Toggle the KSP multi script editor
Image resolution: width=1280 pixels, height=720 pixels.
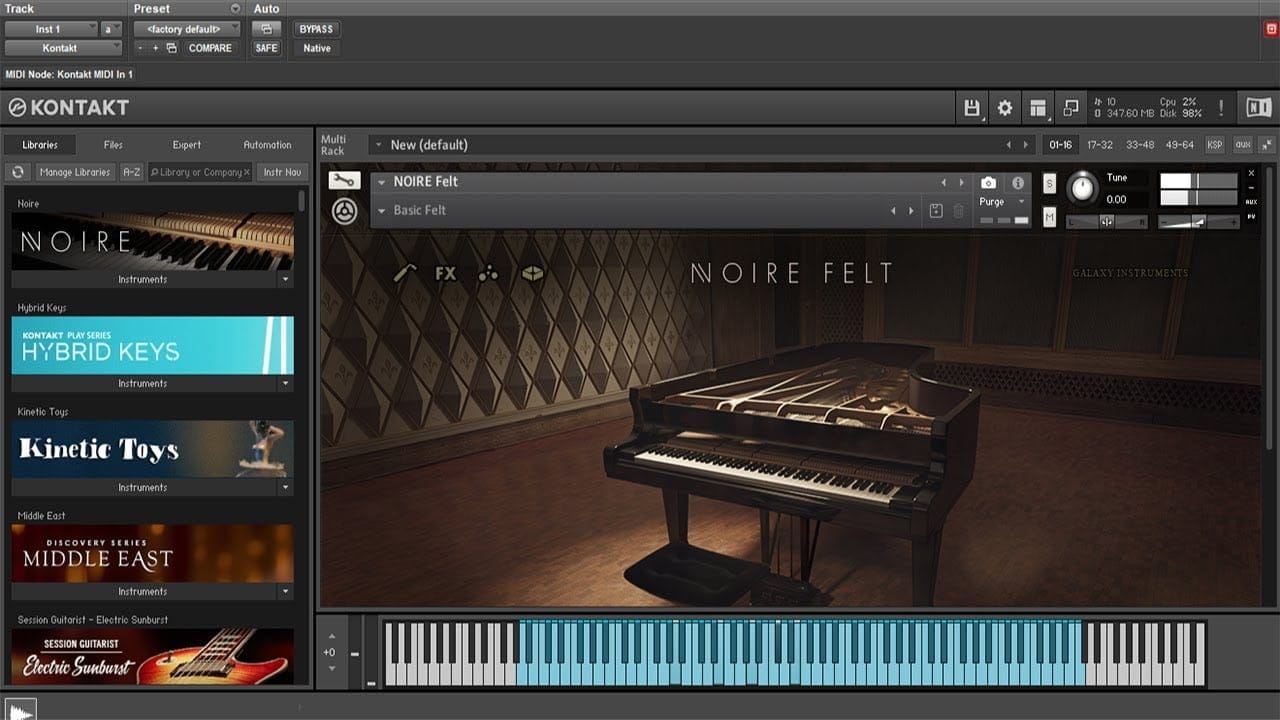pos(1214,144)
